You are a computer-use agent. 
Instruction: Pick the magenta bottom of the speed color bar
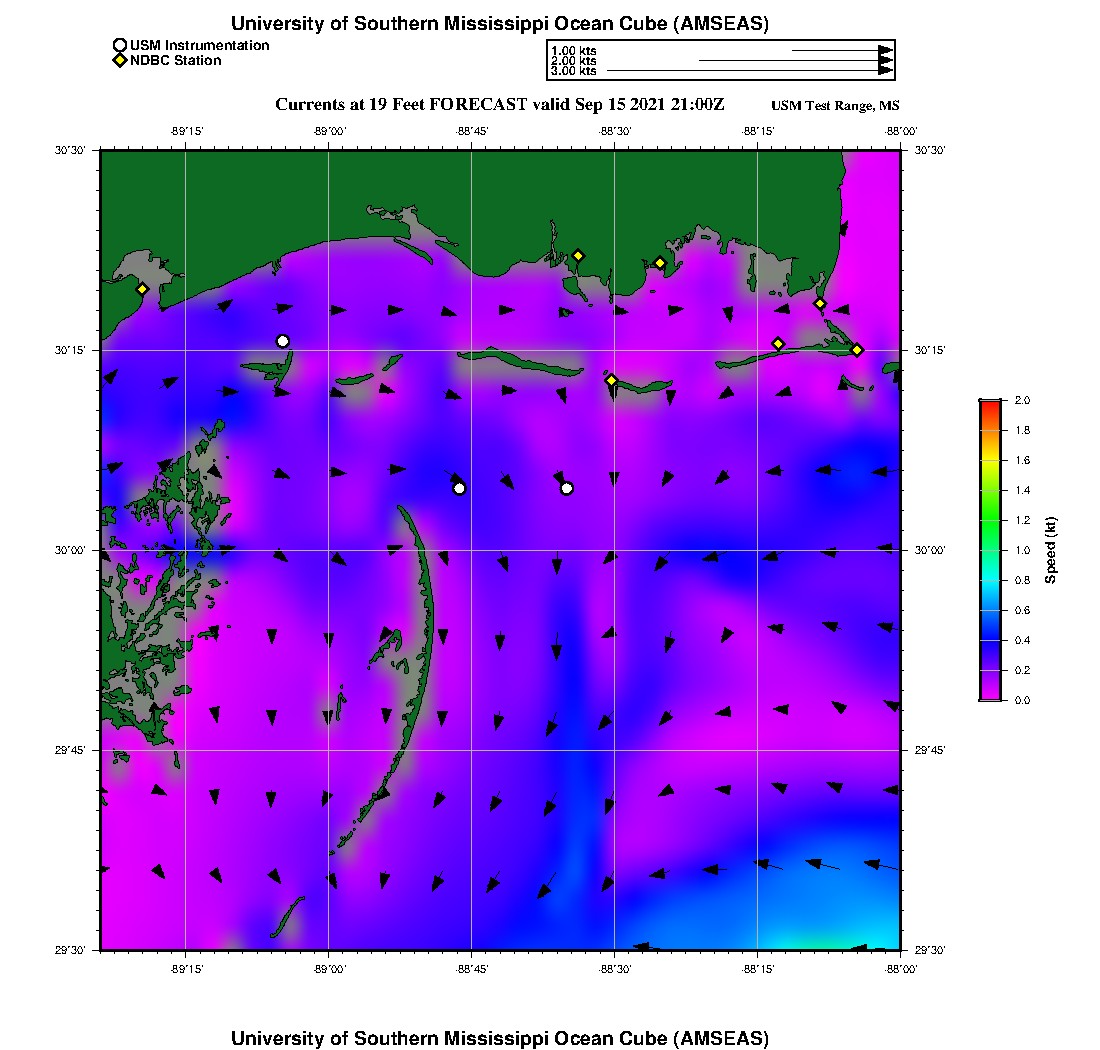pyautogui.click(x=990, y=695)
